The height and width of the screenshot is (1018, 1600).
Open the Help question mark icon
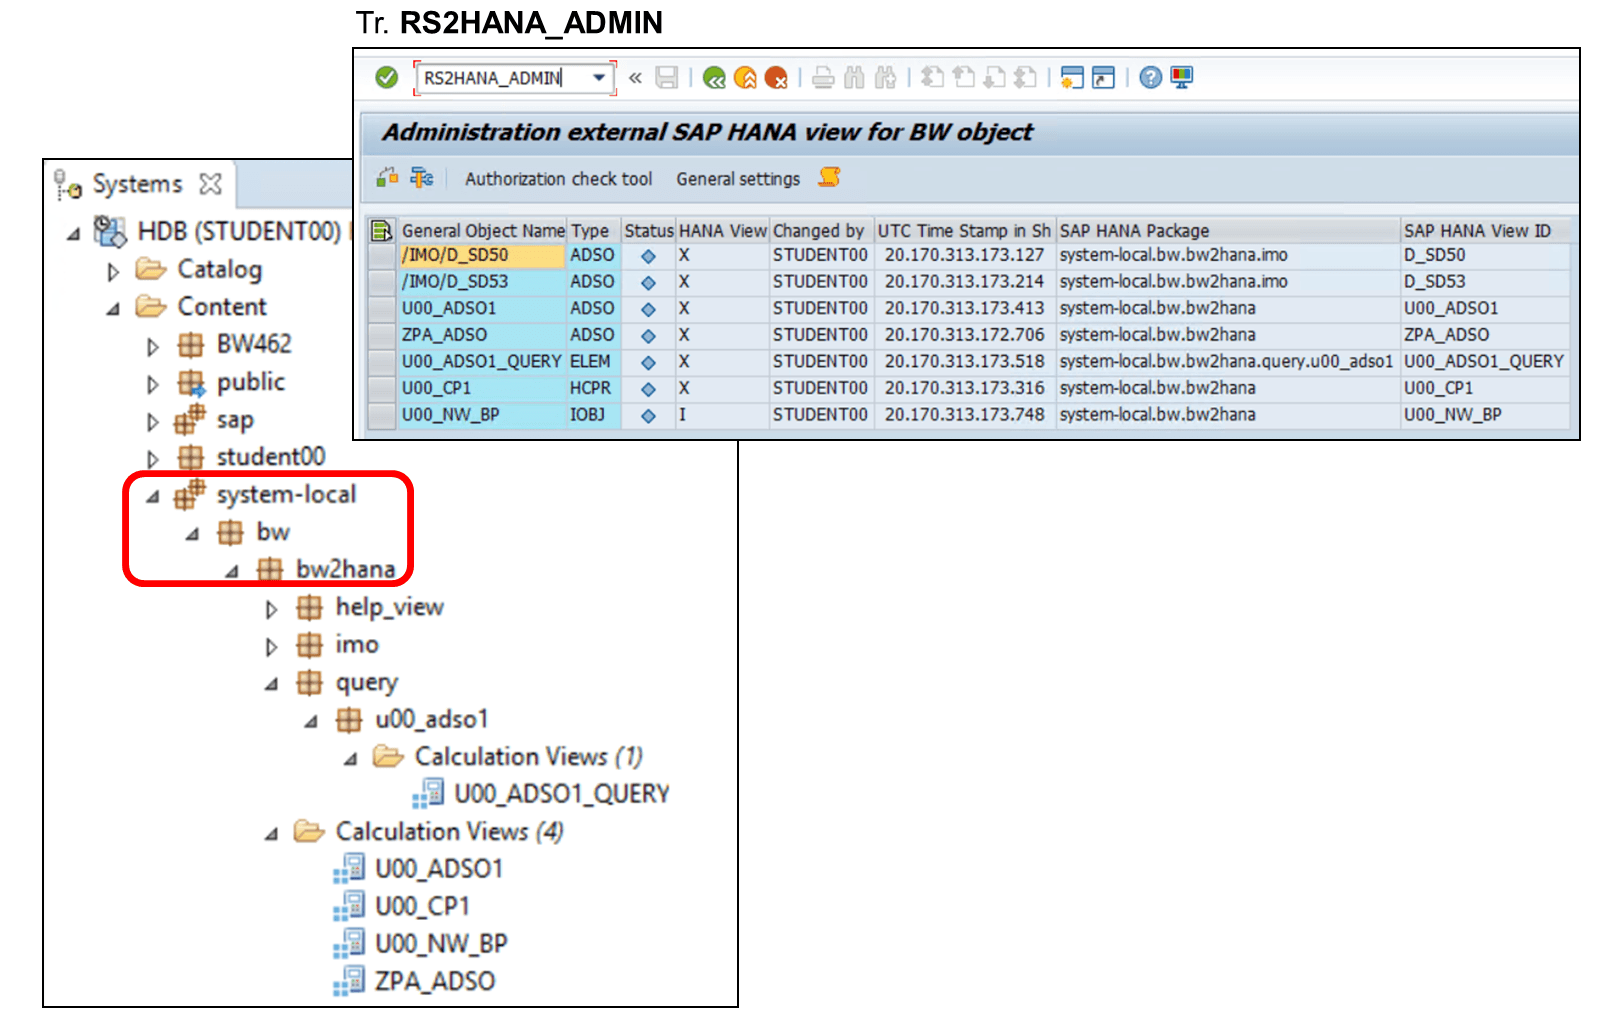(x=1151, y=77)
